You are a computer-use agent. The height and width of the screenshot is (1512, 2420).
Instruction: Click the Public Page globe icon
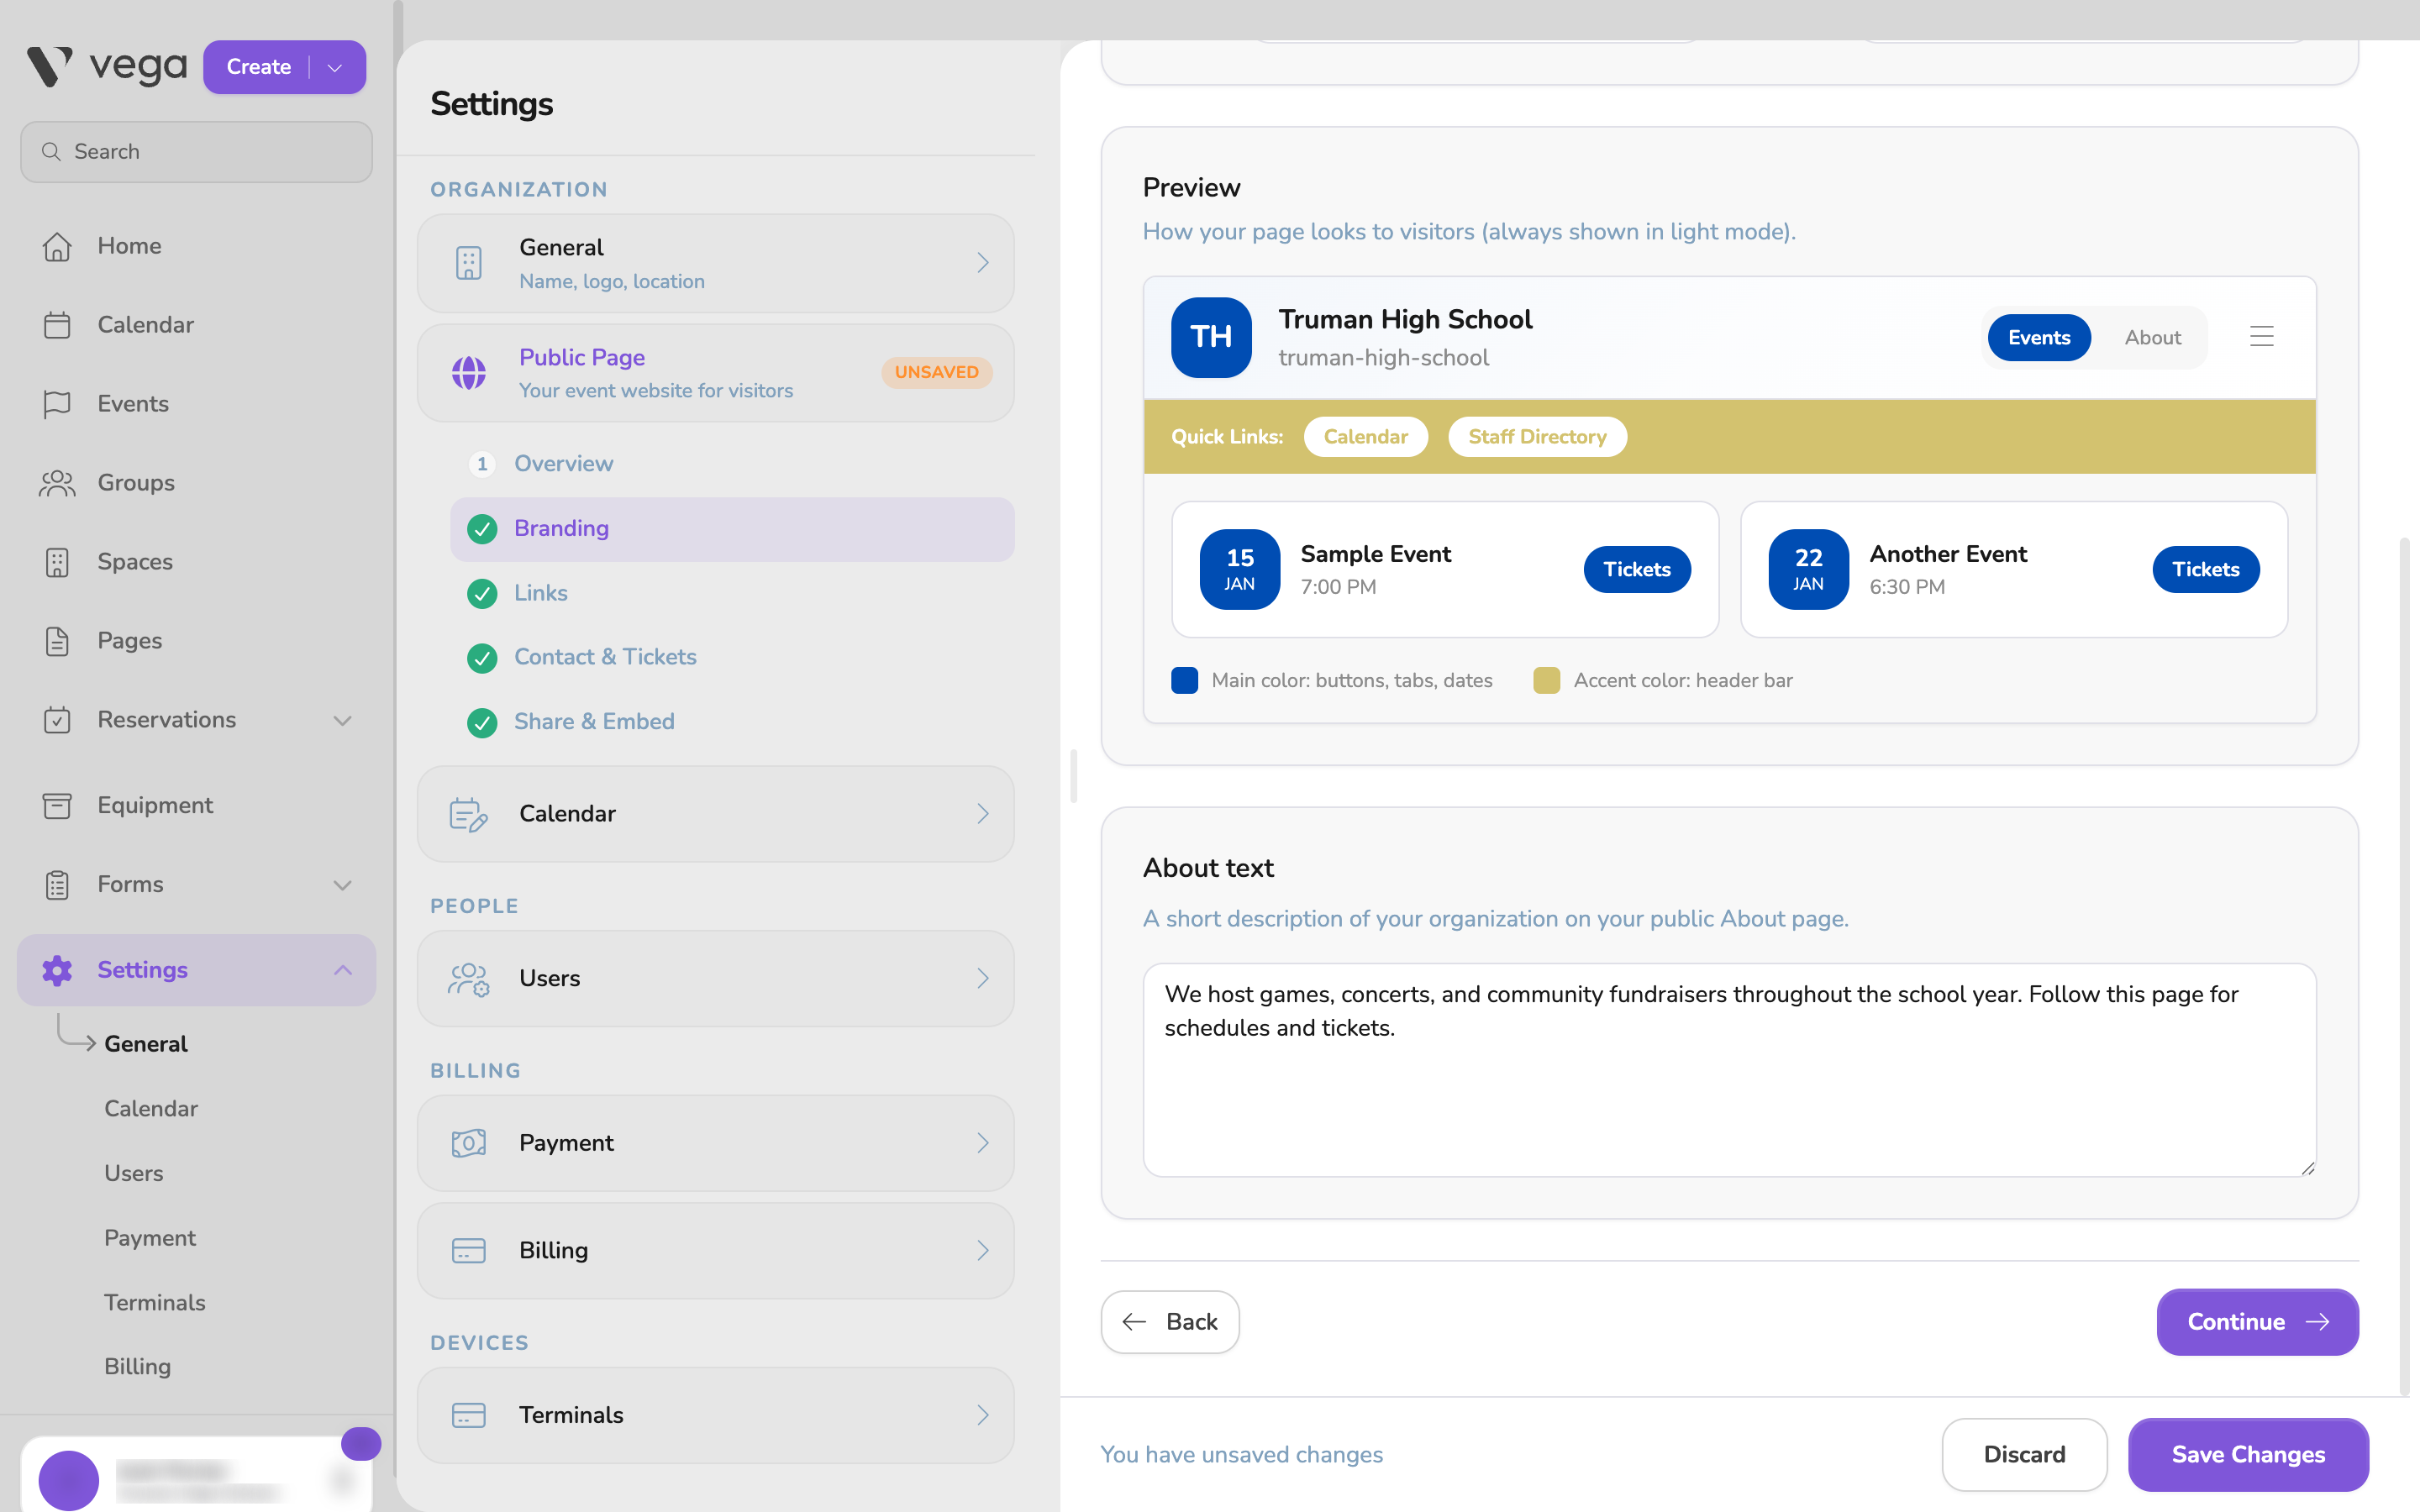pyautogui.click(x=469, y=373)
